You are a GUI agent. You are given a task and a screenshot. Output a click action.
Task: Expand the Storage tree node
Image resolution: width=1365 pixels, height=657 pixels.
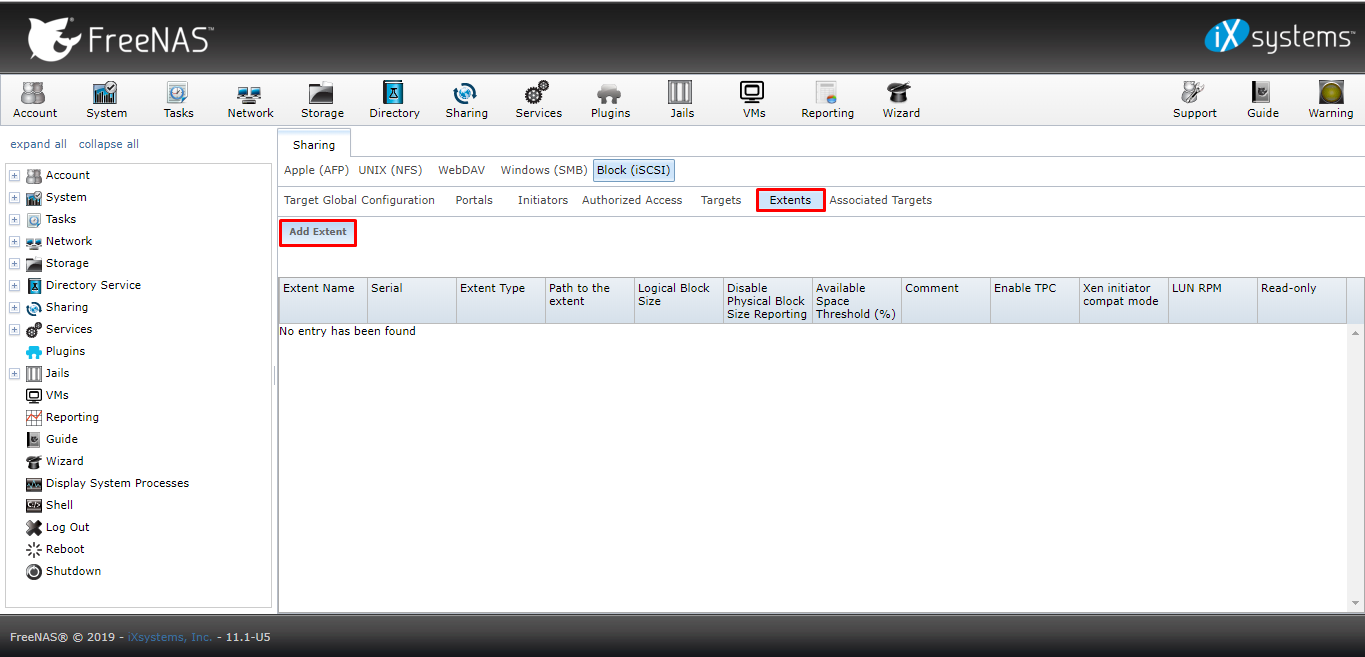pos(15,263)
